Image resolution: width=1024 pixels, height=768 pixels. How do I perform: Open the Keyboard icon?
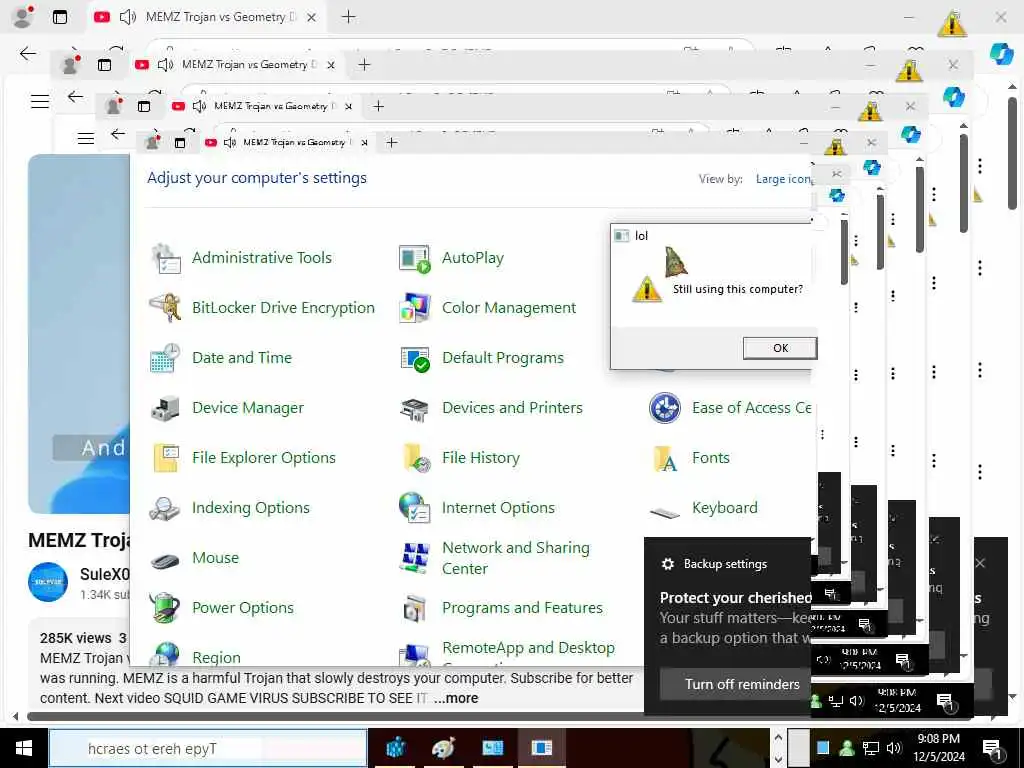665,513
